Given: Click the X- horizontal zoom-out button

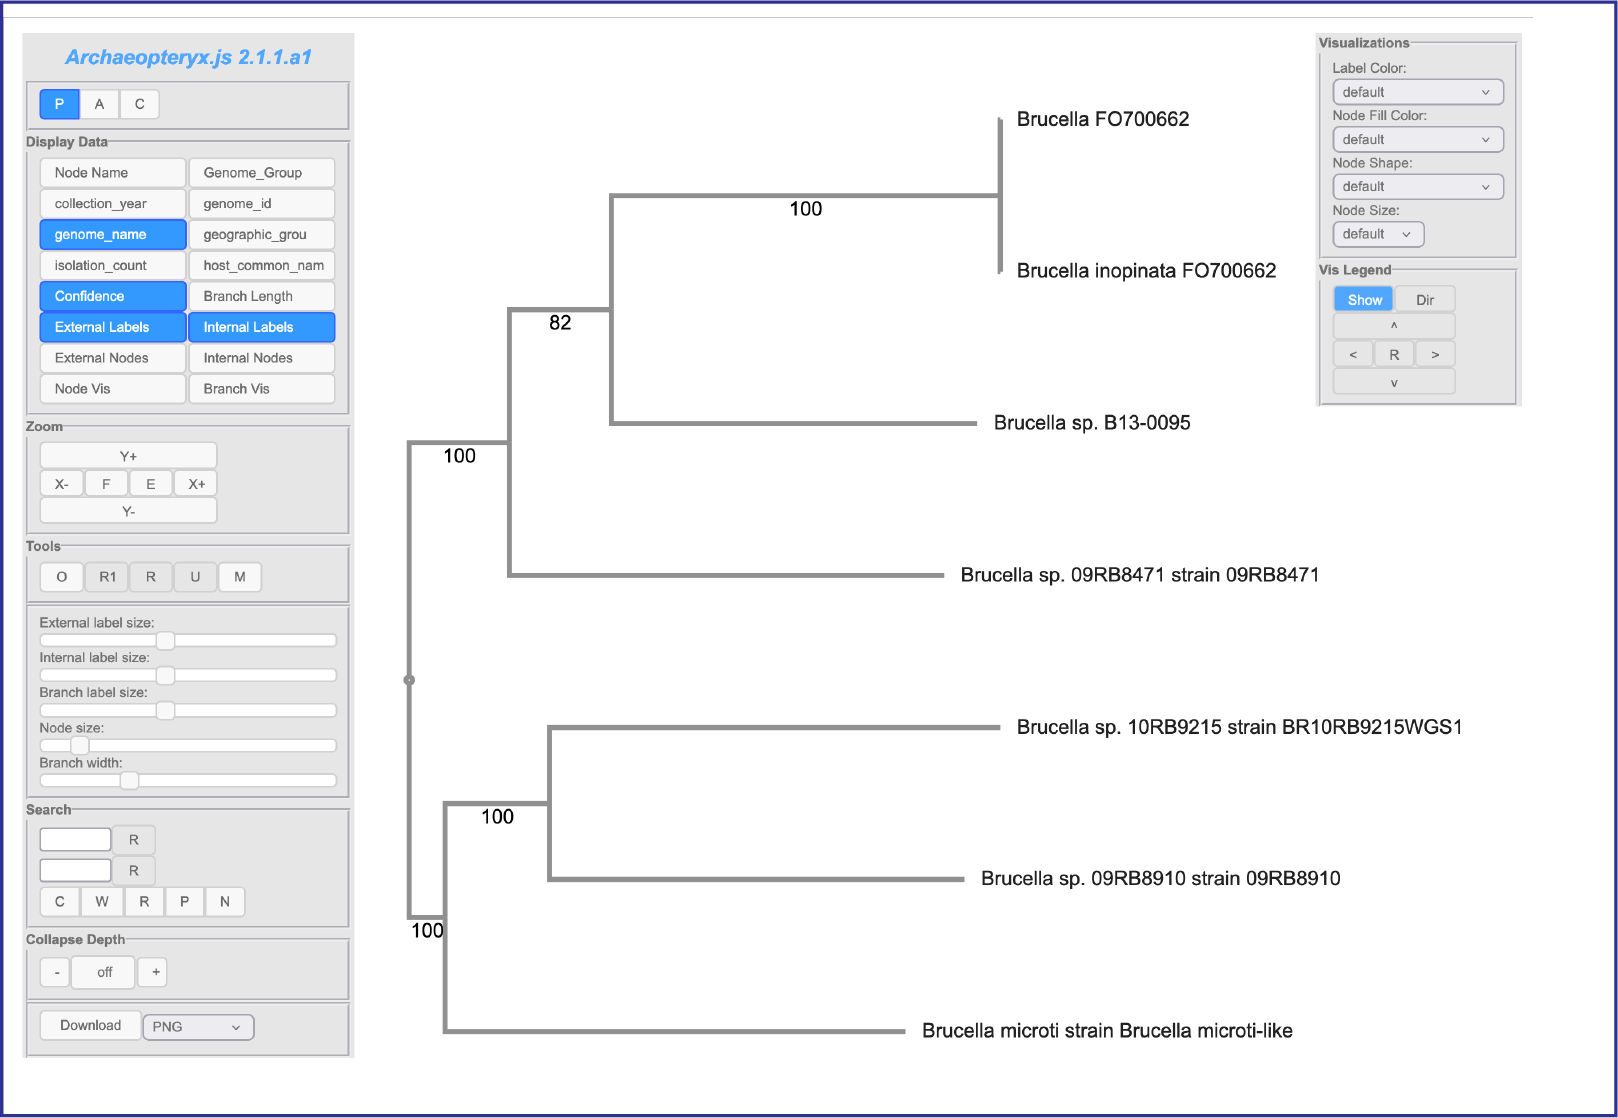Looking at the screenshot, I should 62,484.
